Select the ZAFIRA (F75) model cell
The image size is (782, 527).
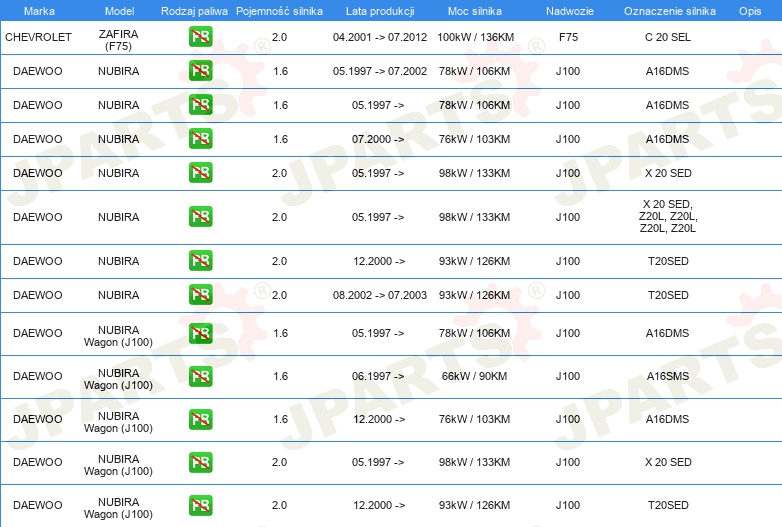(119, 40)
